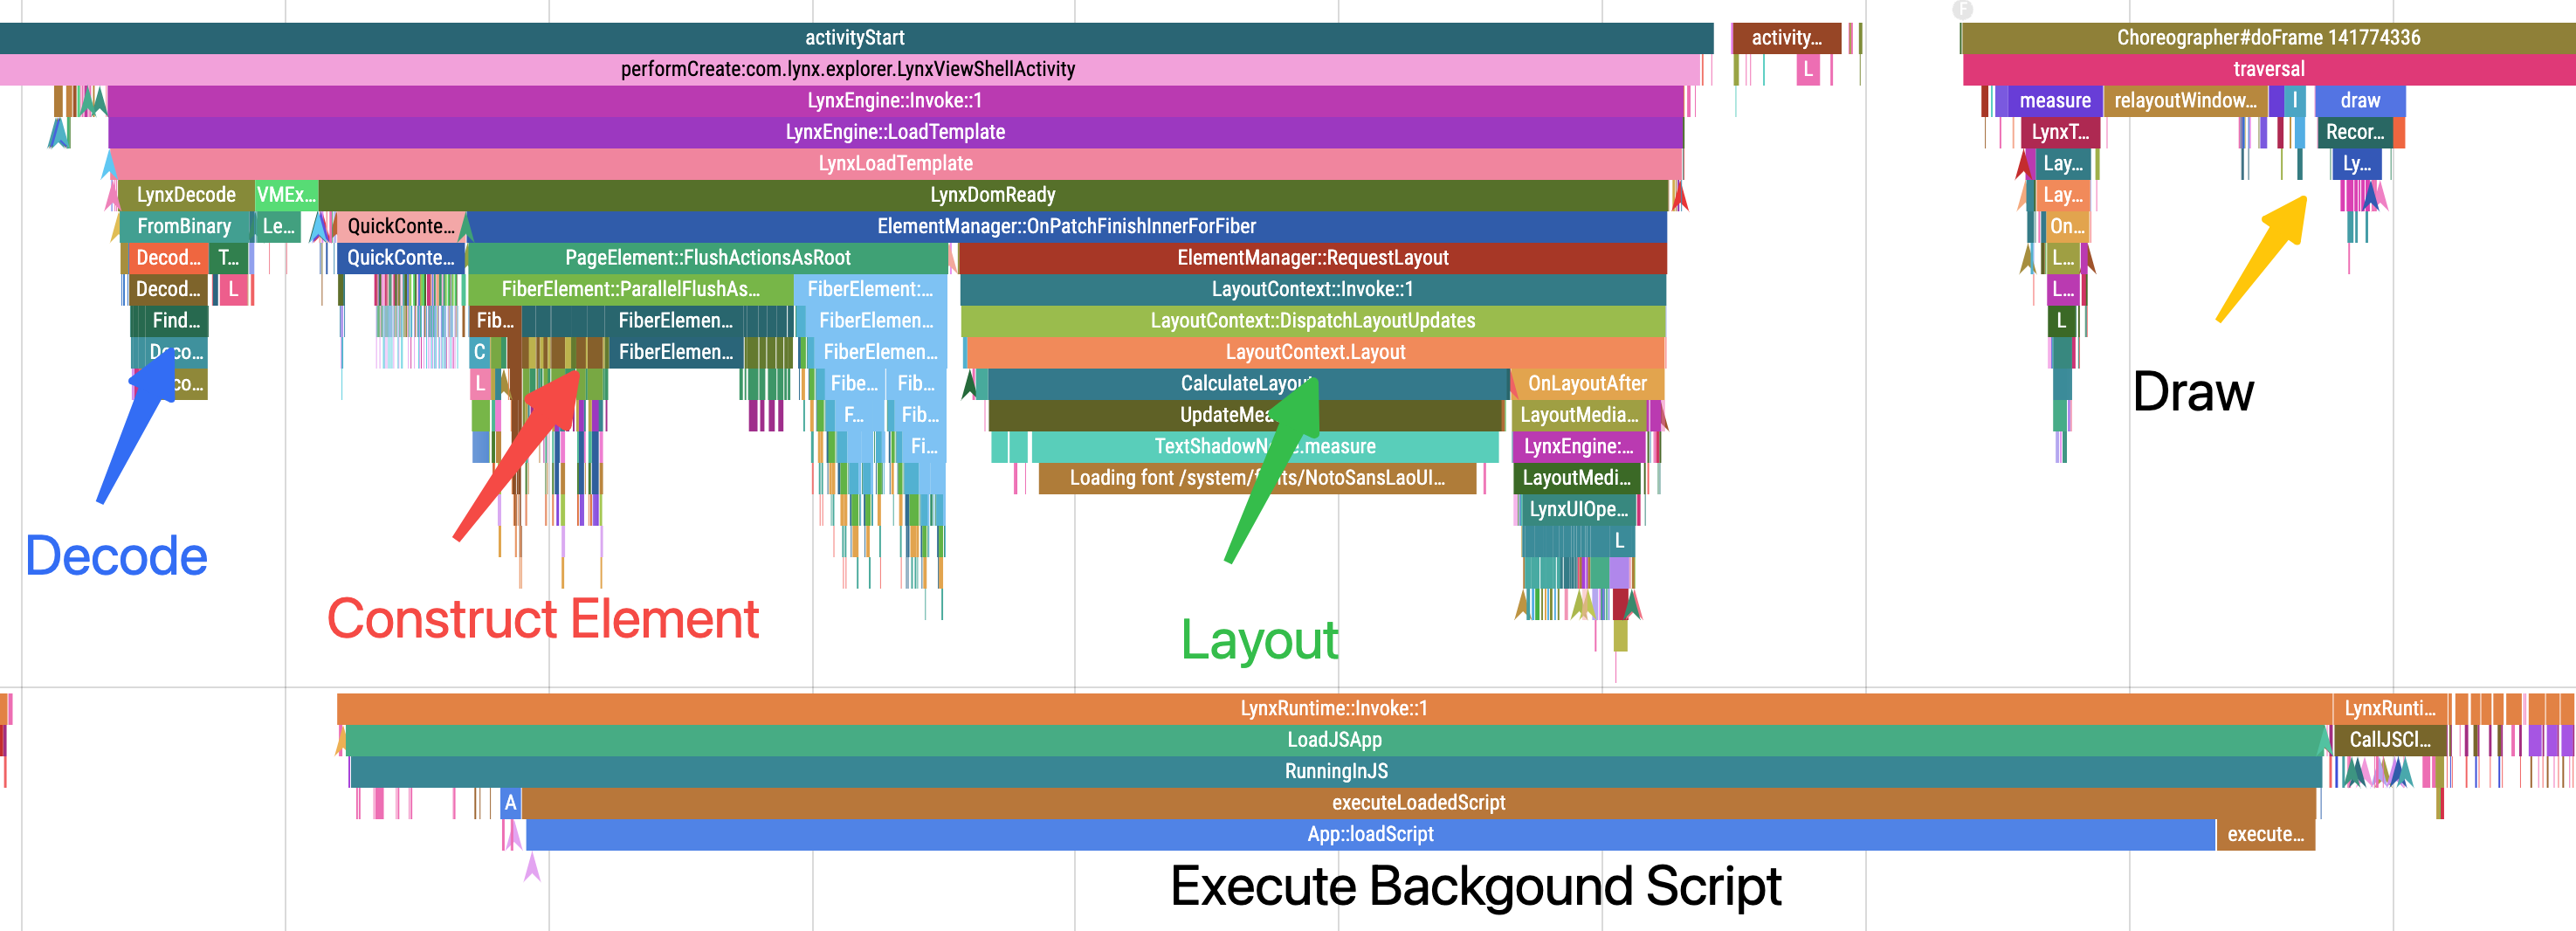Click the performCreate LynxViewShellActivity slice
The width and height of the screenshot is (2576, 931).
[x=848, y=69]
